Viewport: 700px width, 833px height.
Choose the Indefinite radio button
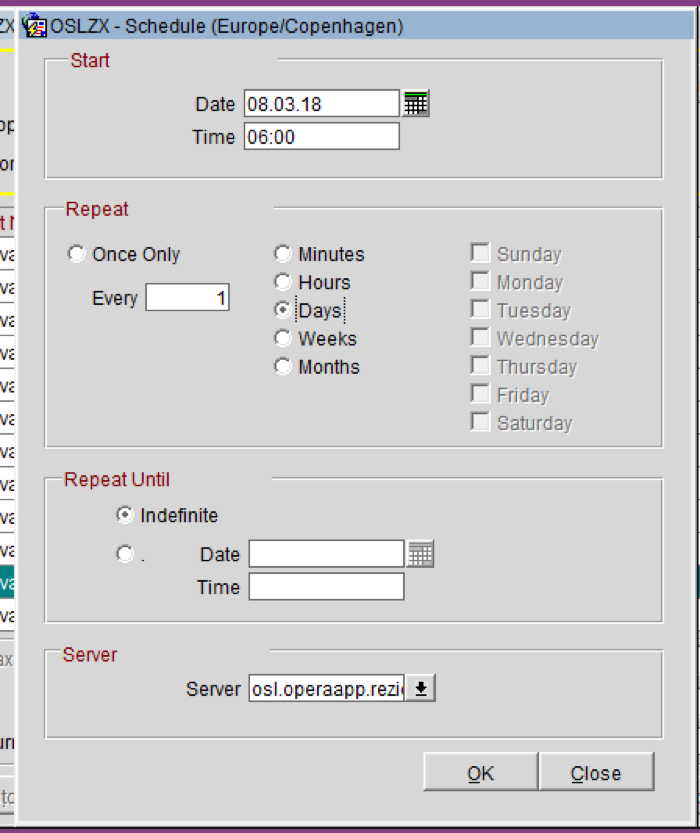(x=125, y=515)
